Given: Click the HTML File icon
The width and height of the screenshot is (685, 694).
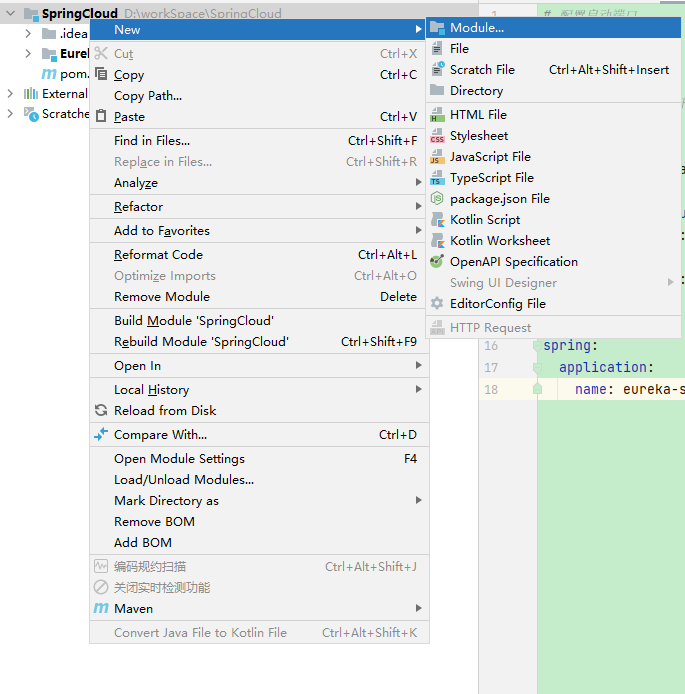Looking at the screenshot, I should 437,115.
